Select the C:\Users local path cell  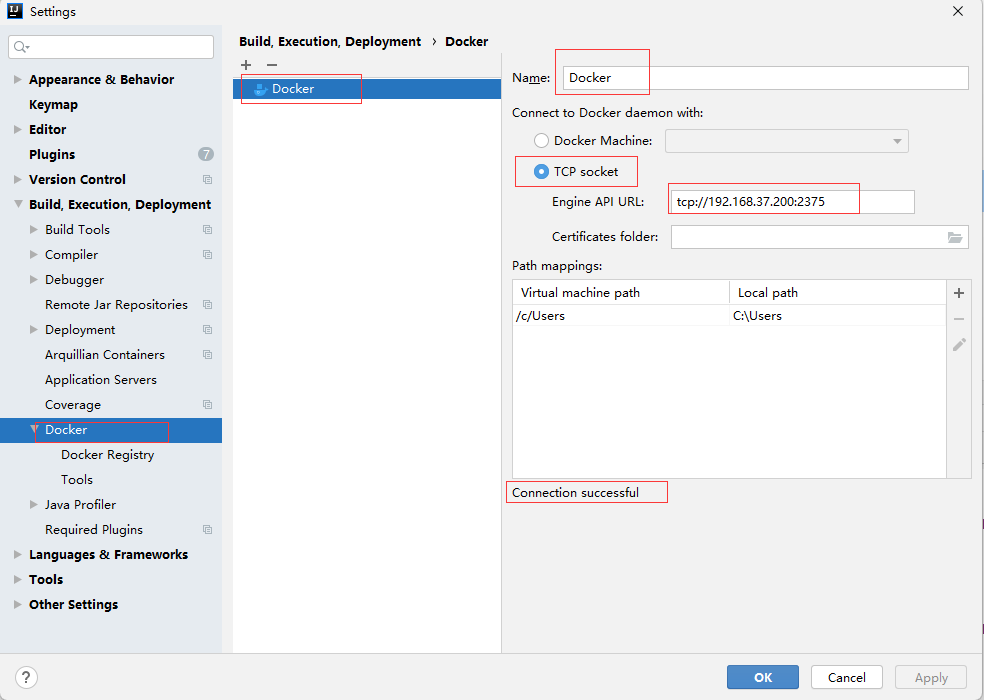[838, 316]
